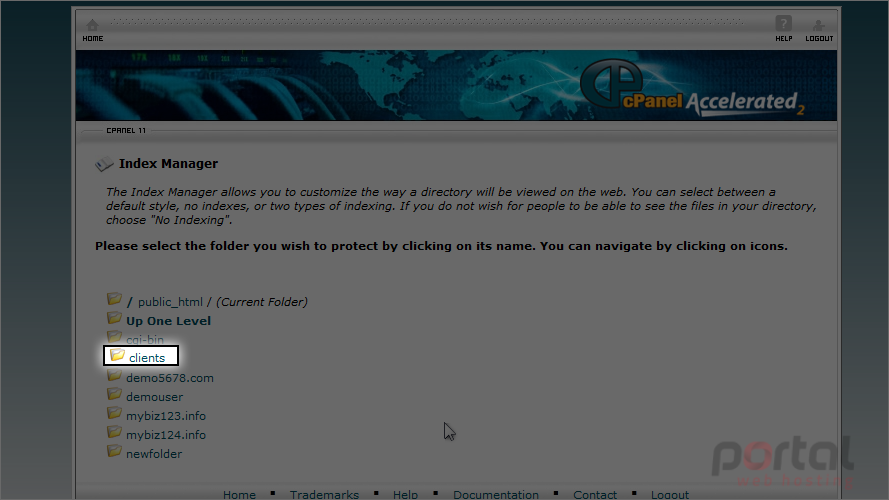Select the clients folder name
Screen dimensions: 889x500
coord(147,358)
